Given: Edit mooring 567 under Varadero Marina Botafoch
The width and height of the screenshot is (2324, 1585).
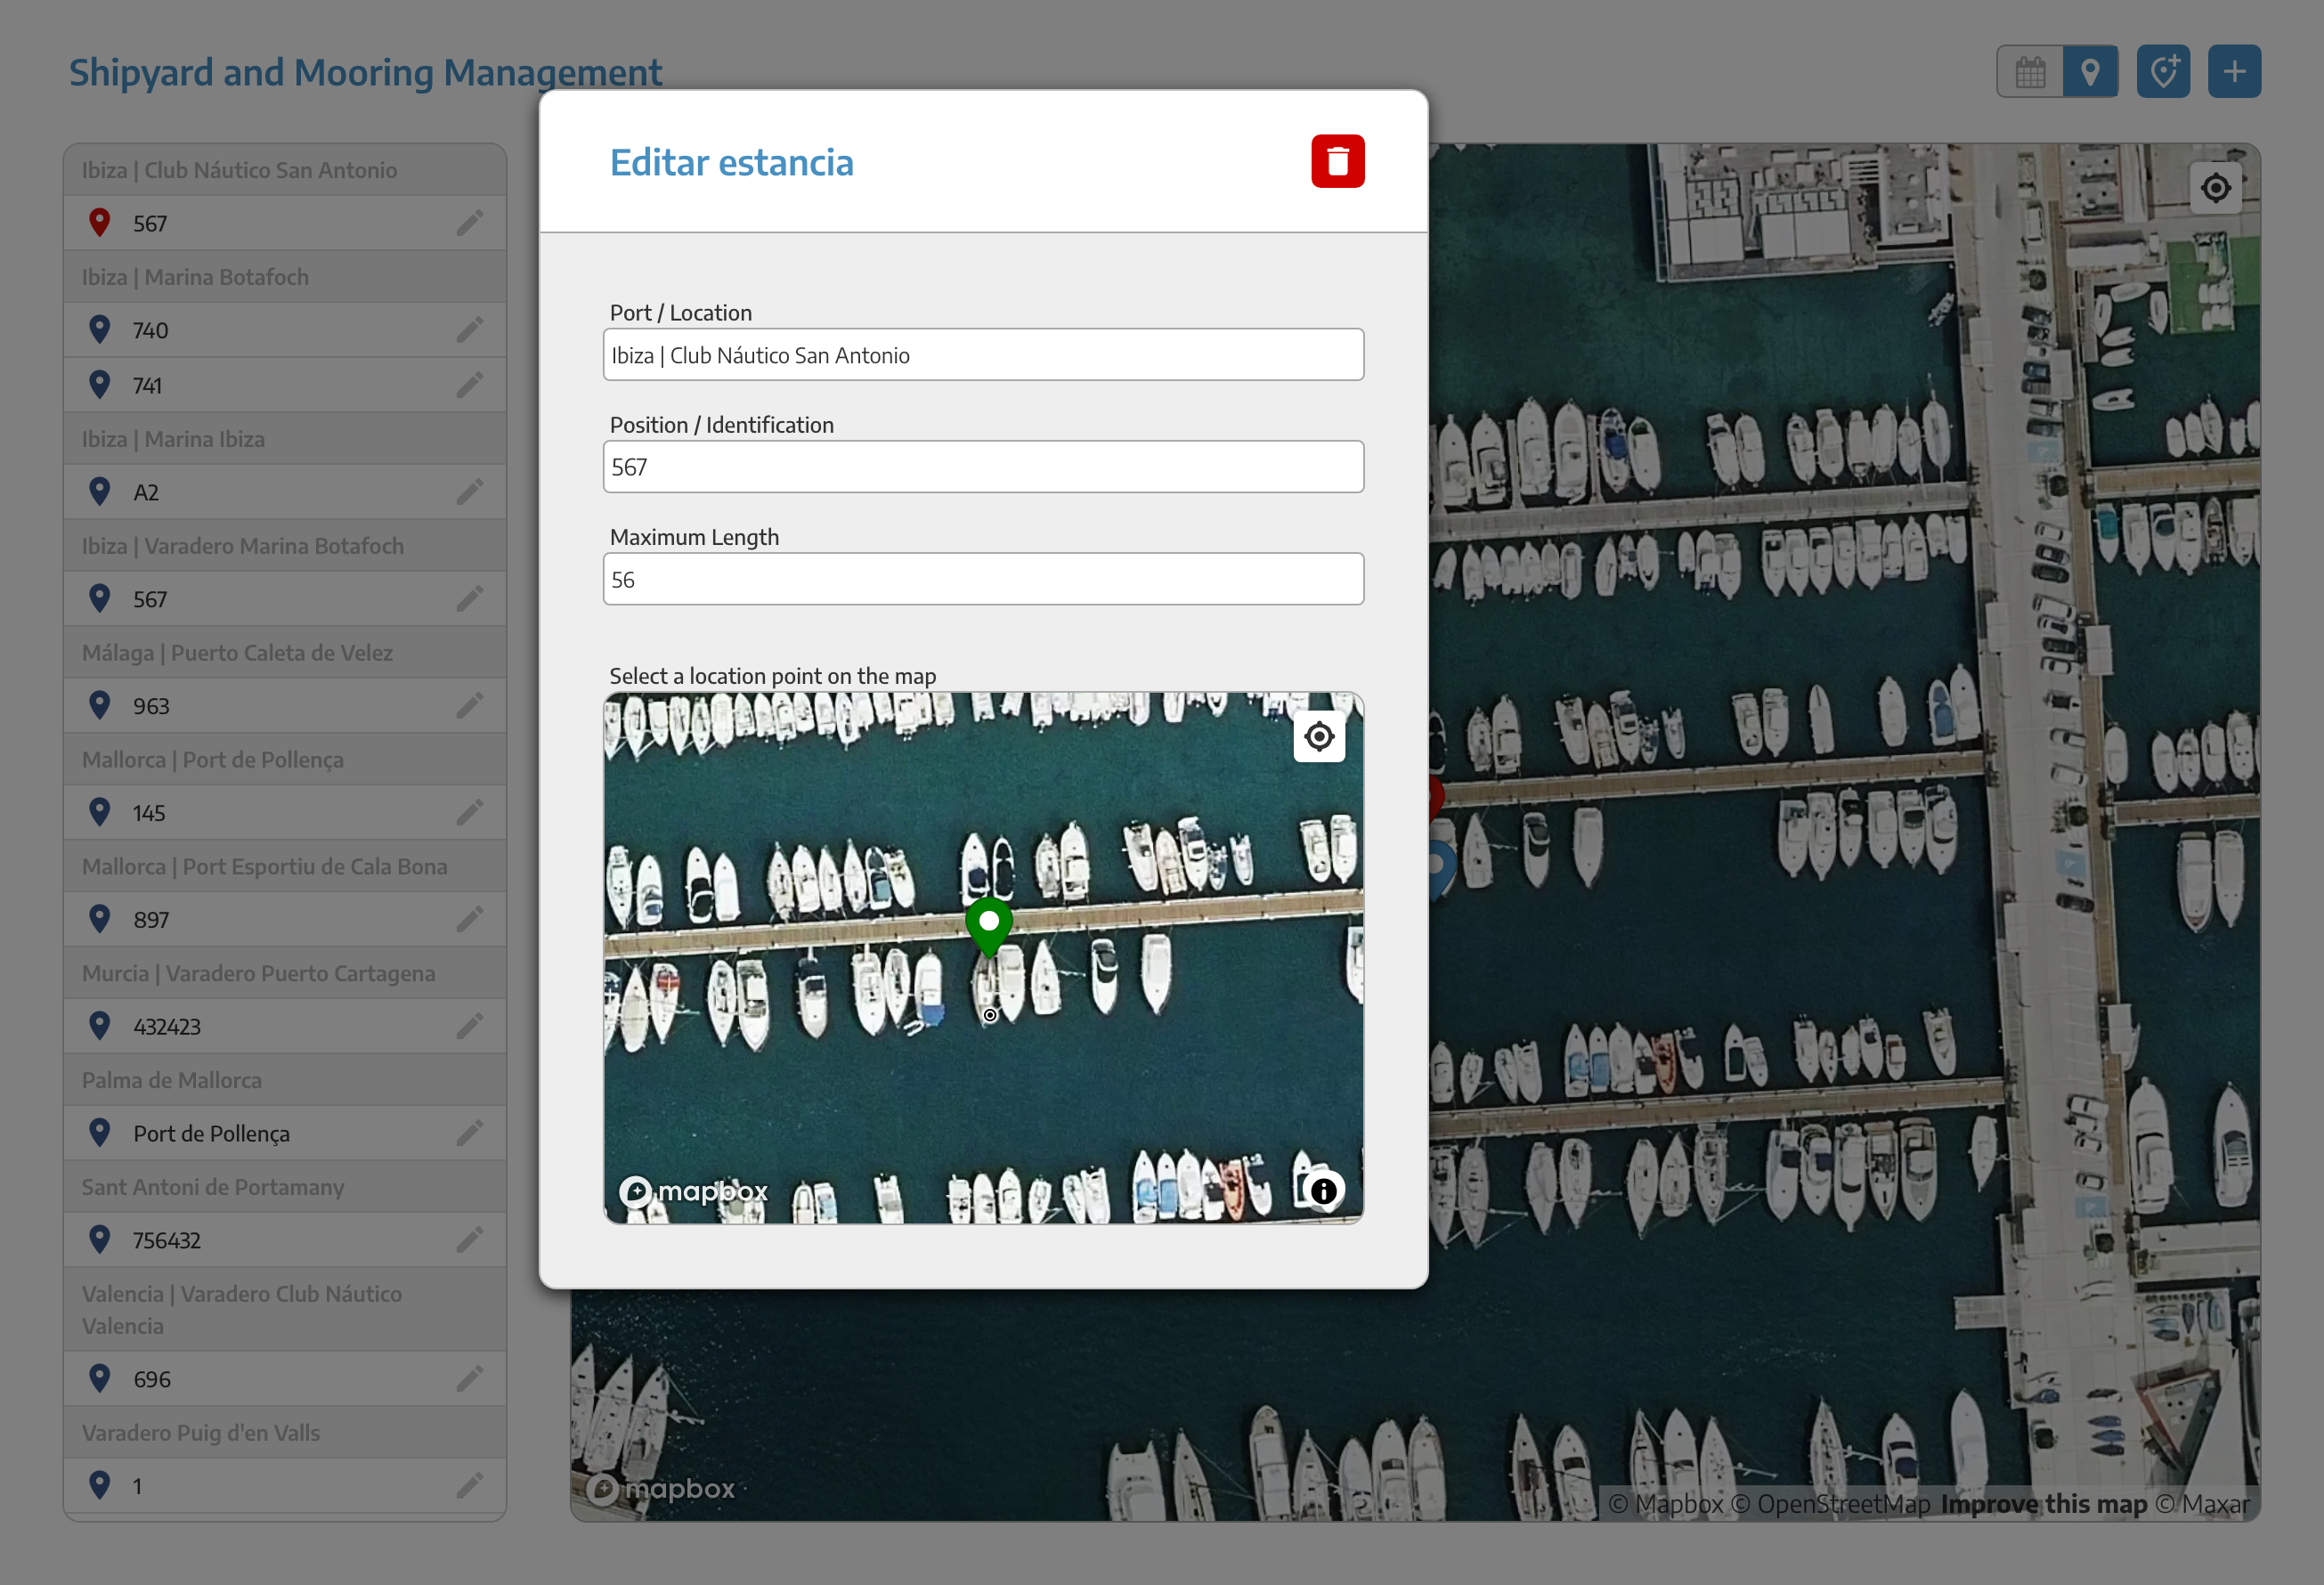Looking at the screenshot, I should (470, 599).
